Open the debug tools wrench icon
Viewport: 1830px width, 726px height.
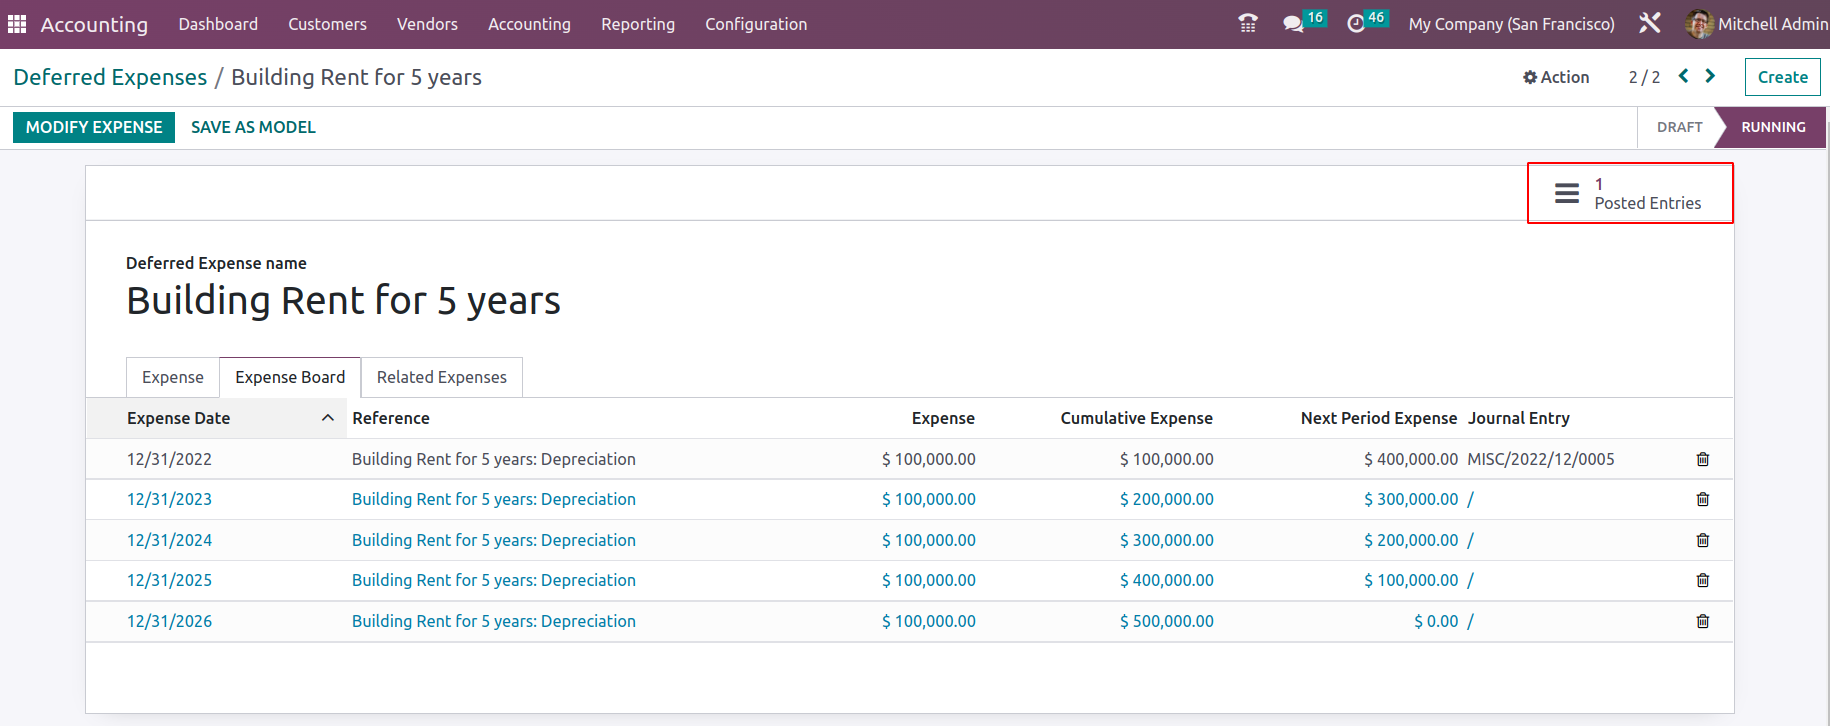click(1650, 23)
